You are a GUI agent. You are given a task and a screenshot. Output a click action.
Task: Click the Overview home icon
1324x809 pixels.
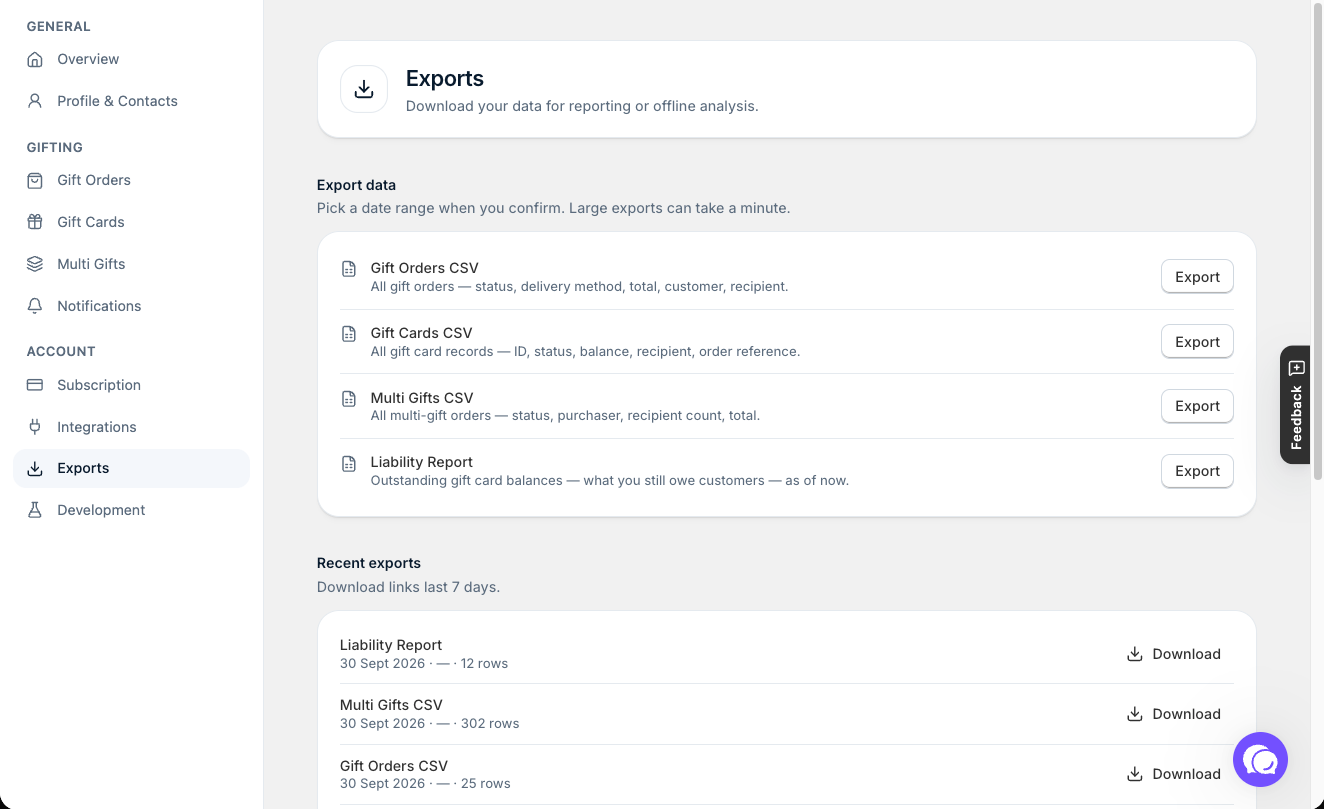35,59
